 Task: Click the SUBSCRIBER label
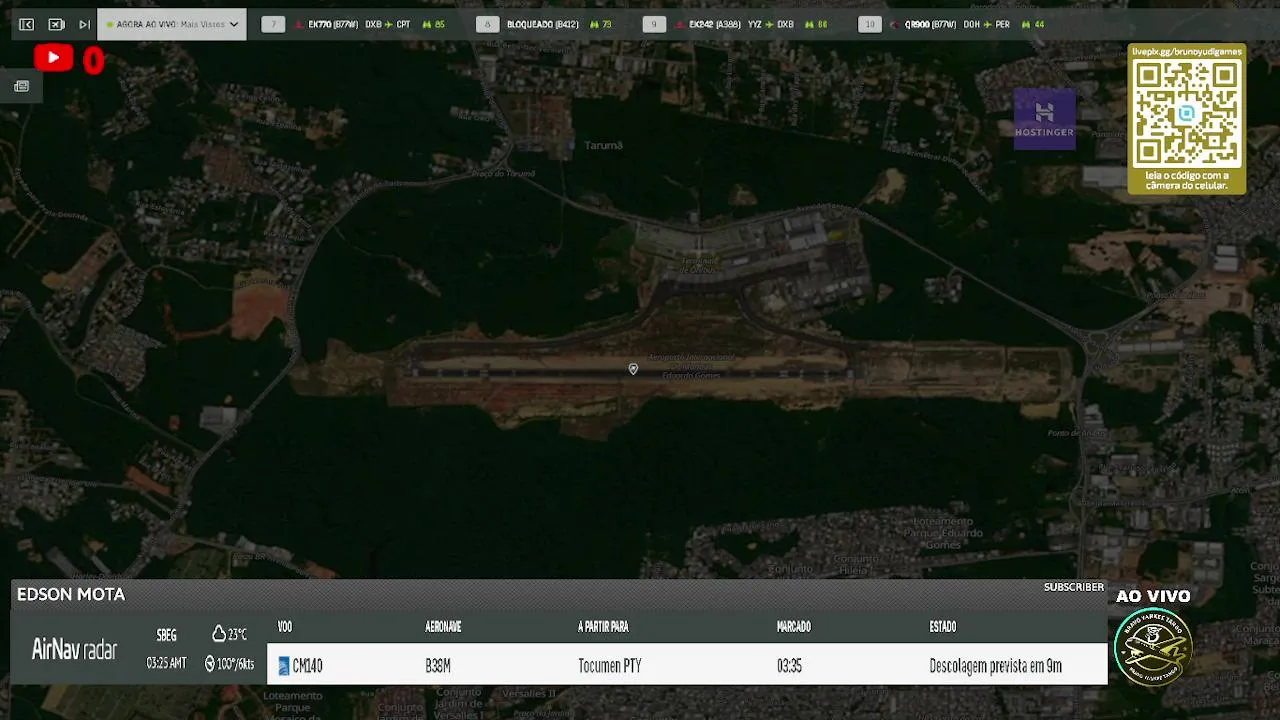[x=1074, y=587]
